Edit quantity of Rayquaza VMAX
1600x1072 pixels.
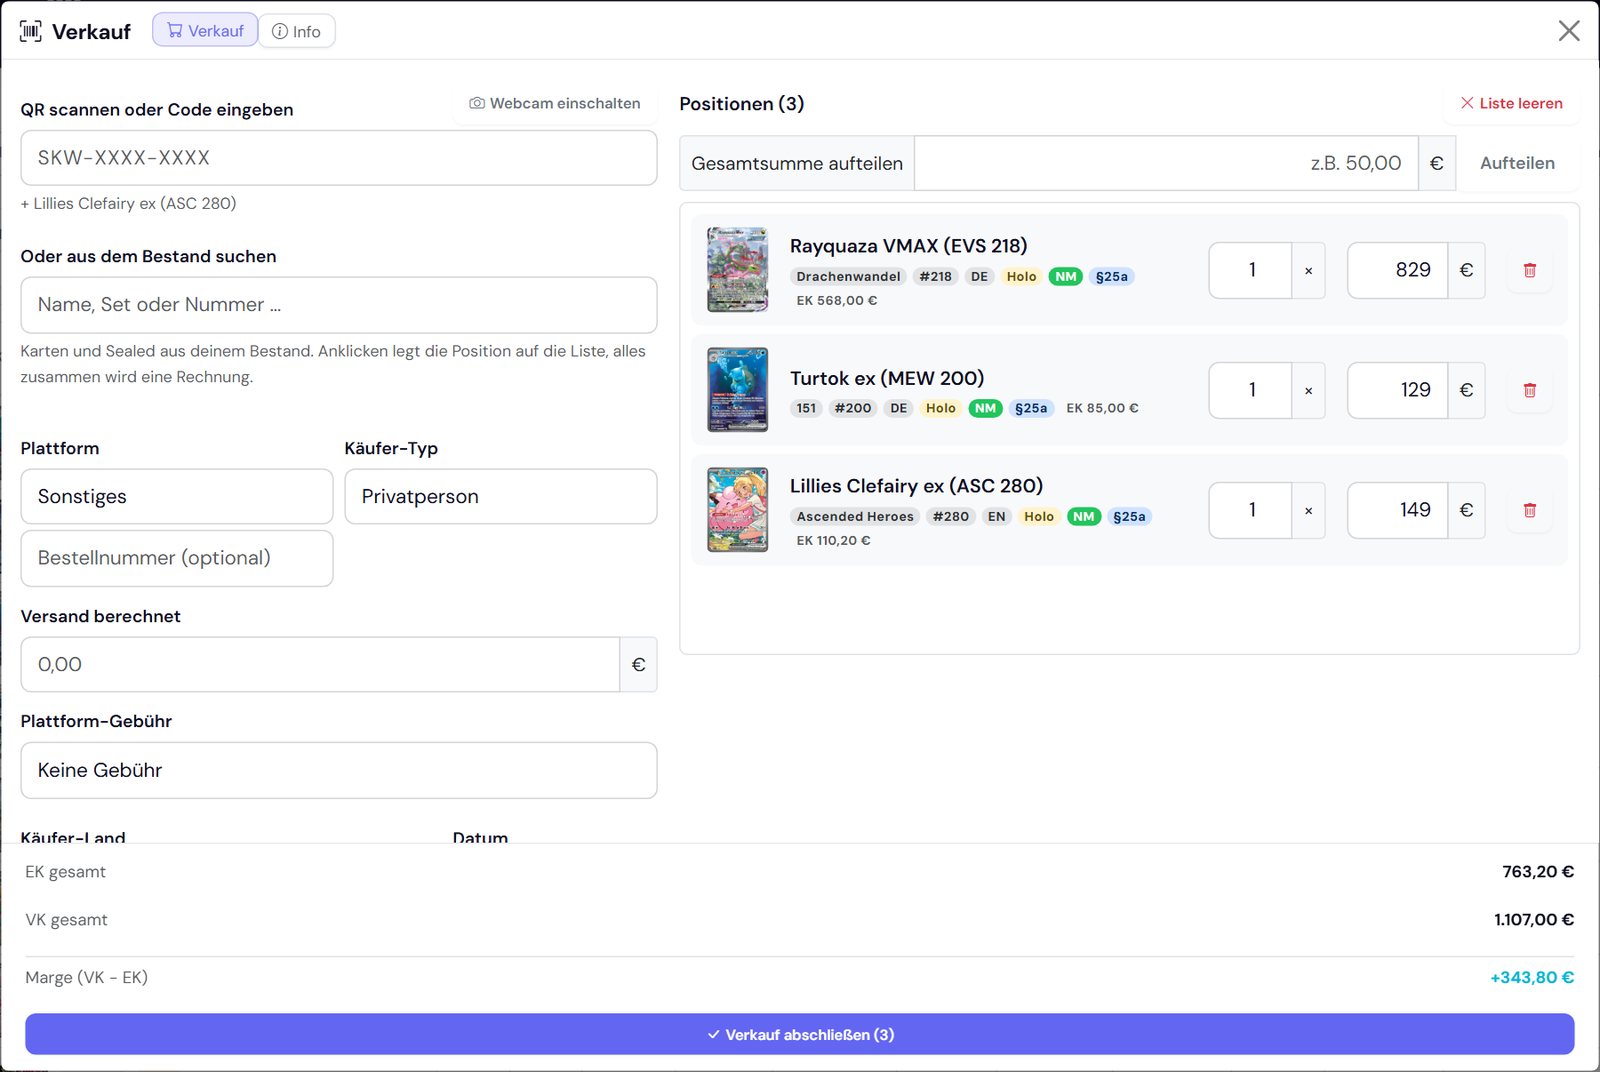(x=1251, y=270)
